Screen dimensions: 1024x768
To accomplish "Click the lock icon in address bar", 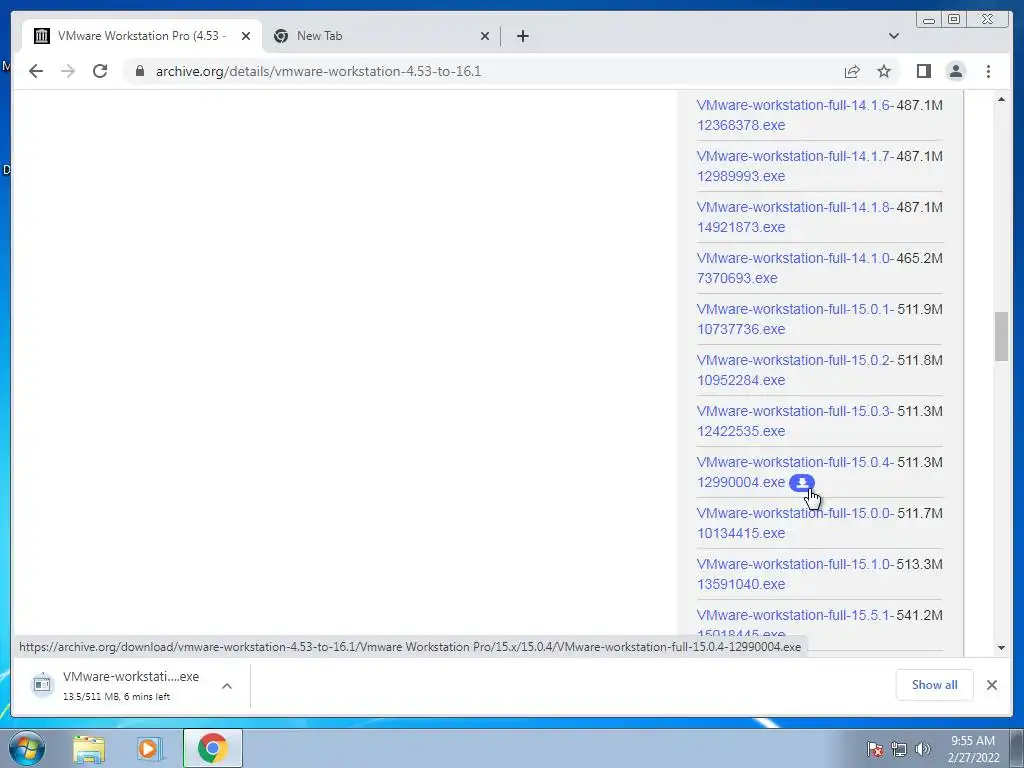I will coord(139,71).
